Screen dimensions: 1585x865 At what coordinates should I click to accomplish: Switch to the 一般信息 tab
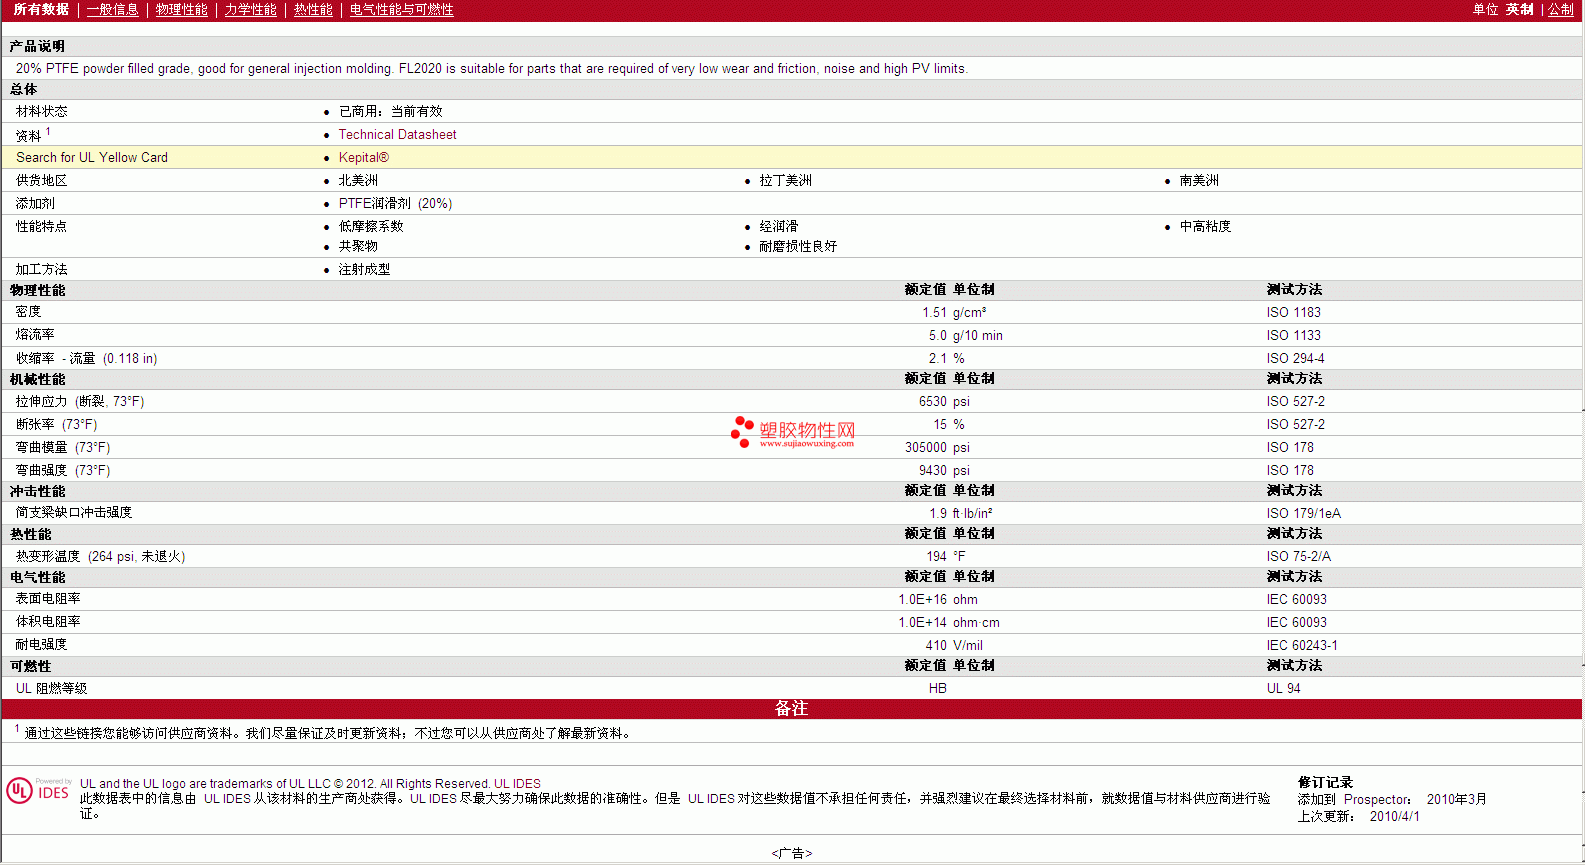click(113, 10)
